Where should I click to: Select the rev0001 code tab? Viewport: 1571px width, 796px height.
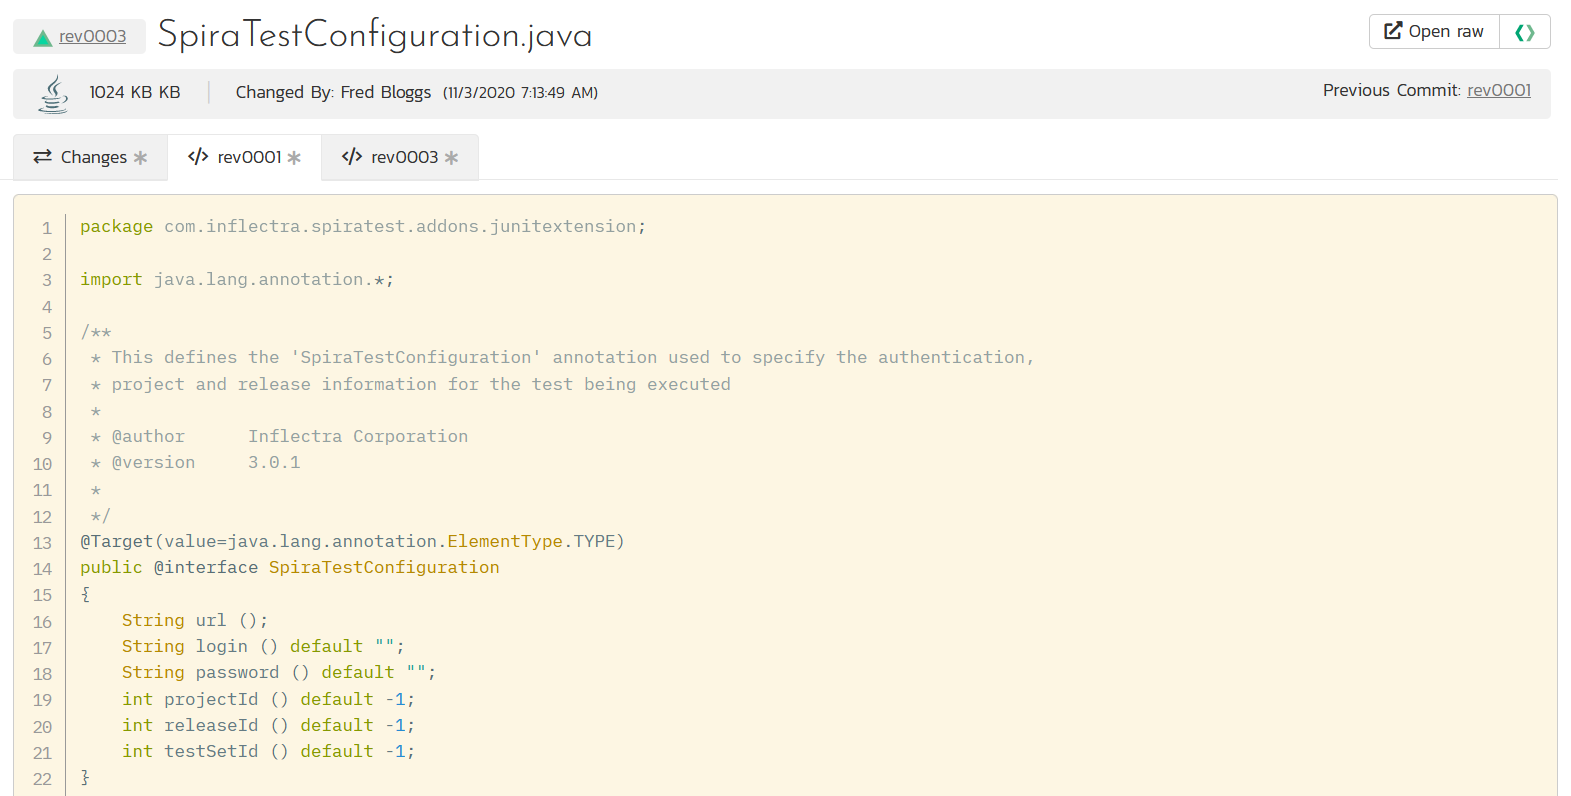coord(244,157)
